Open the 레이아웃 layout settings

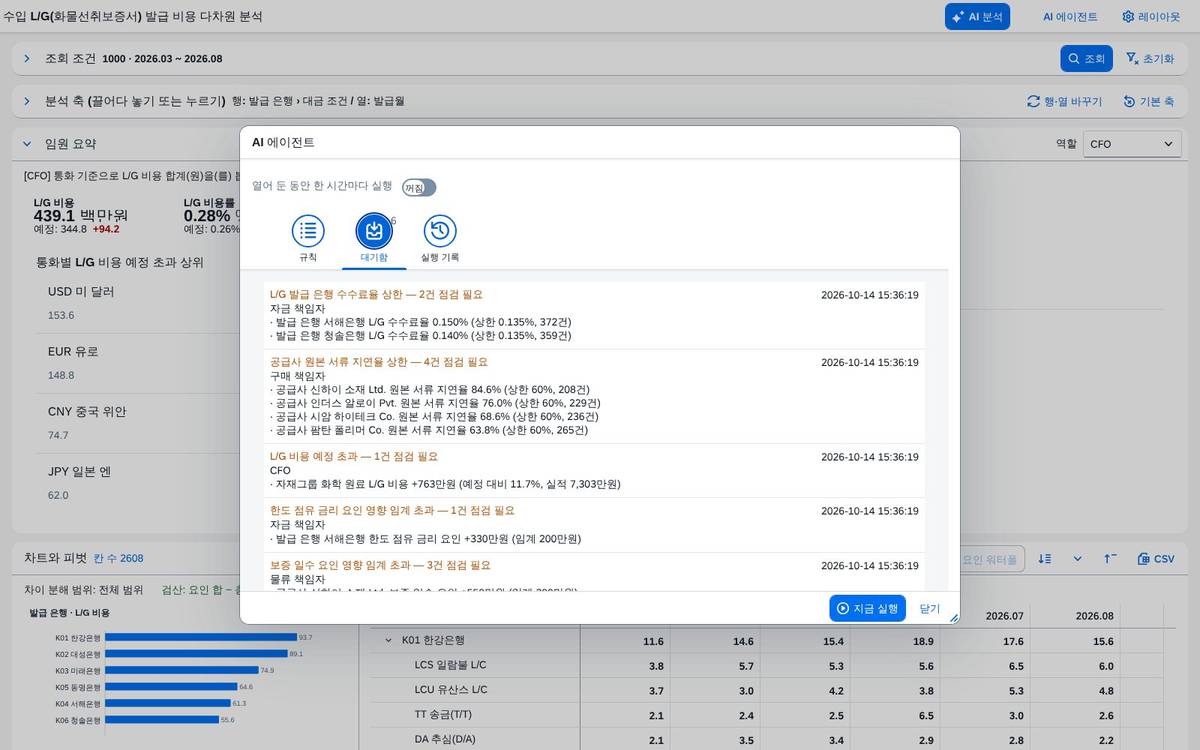[1151, 17]
